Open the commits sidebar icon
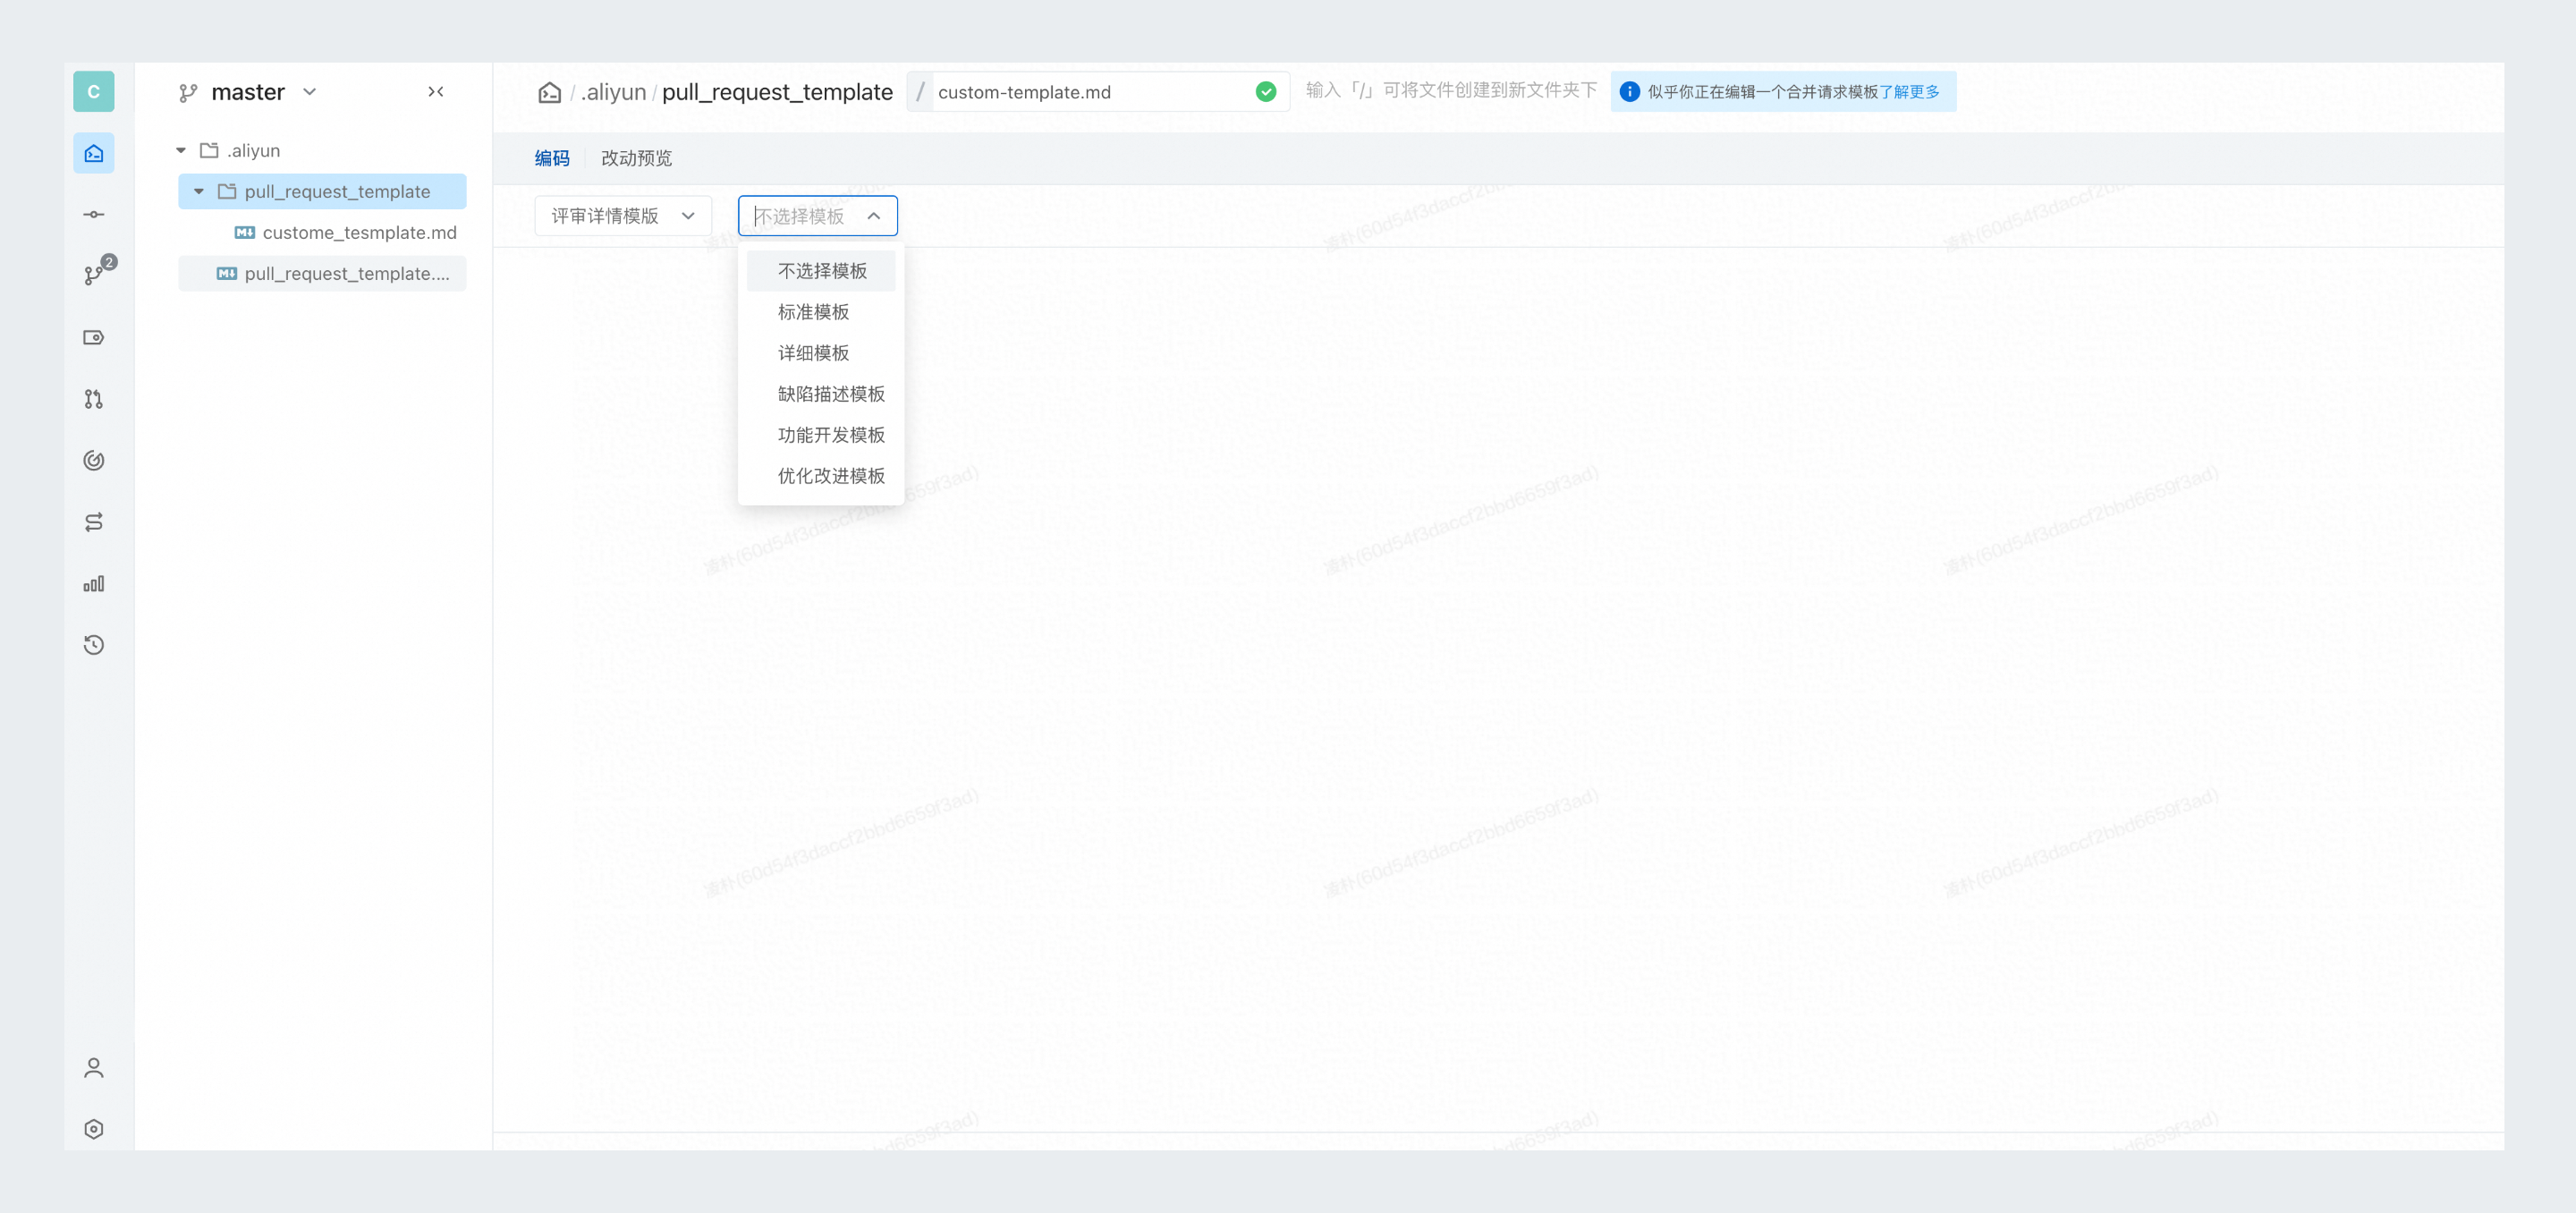This screenshot has height=1213, width=2576. click(x=94, y=214)
